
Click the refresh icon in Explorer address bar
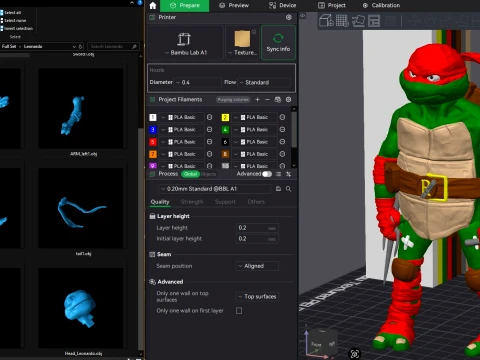point(81,46)
